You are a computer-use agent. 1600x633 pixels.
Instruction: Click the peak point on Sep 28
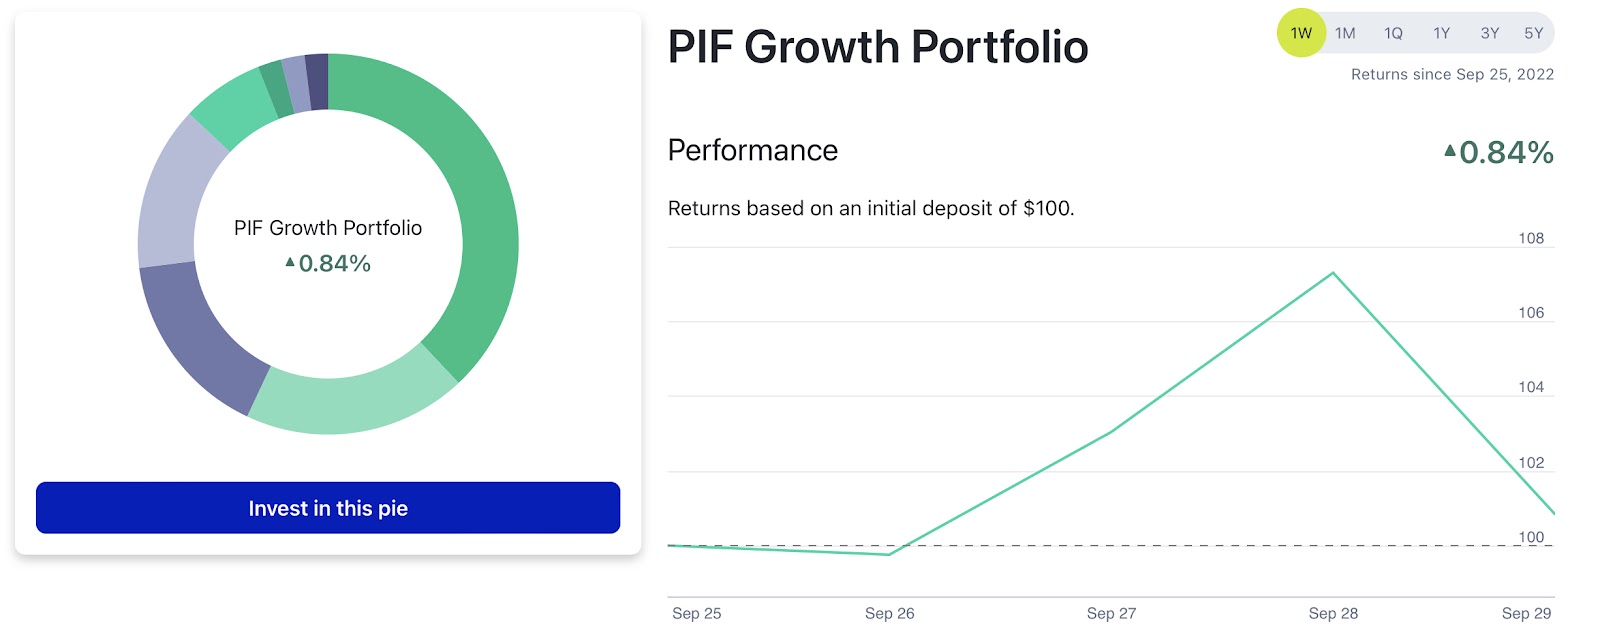pos(1333,272)
